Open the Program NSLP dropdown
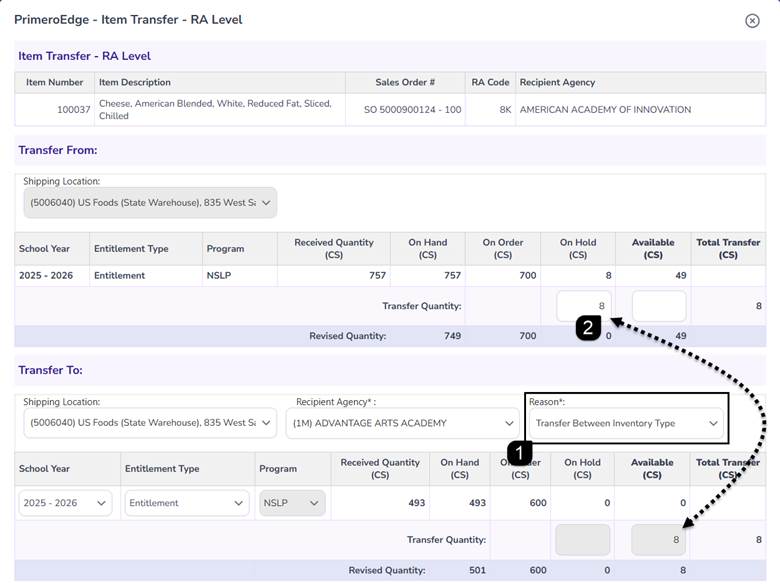This screenshot has height=584, width=780. (292, 503)
